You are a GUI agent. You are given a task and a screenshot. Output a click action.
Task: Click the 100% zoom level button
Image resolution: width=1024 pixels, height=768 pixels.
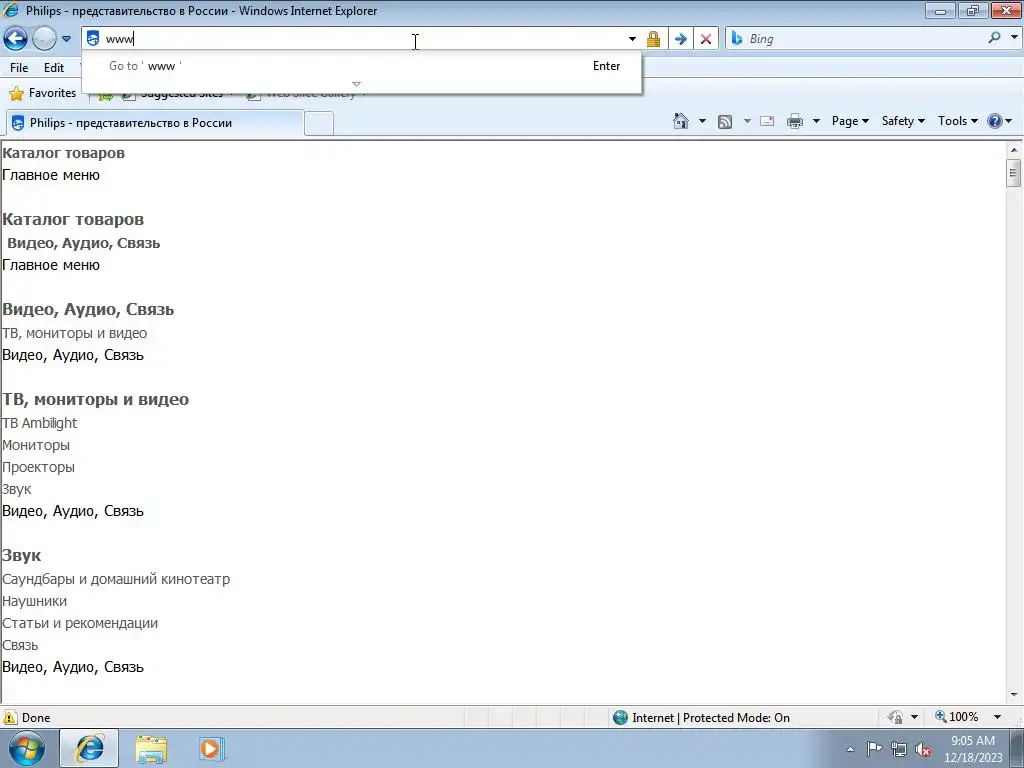957,717
